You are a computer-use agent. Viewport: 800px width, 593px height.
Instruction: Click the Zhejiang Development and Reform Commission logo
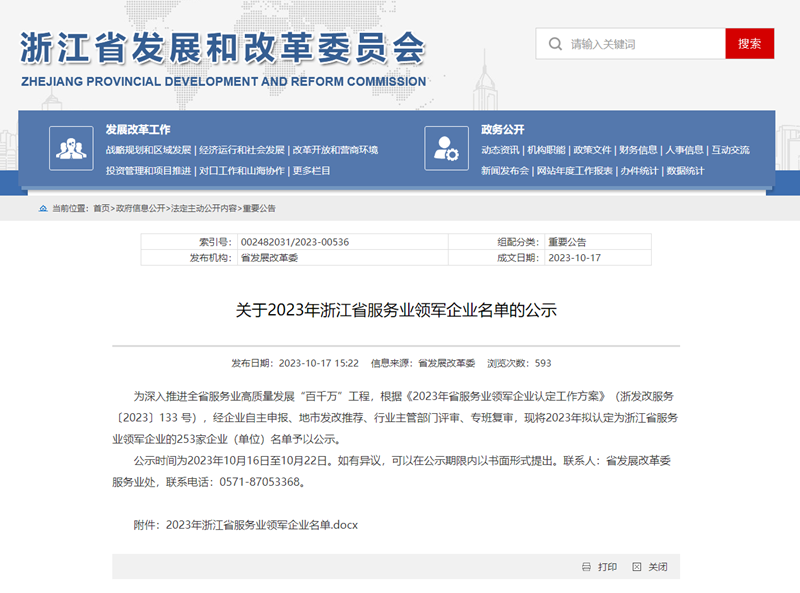pyautogui.click(x=224, y=57)
